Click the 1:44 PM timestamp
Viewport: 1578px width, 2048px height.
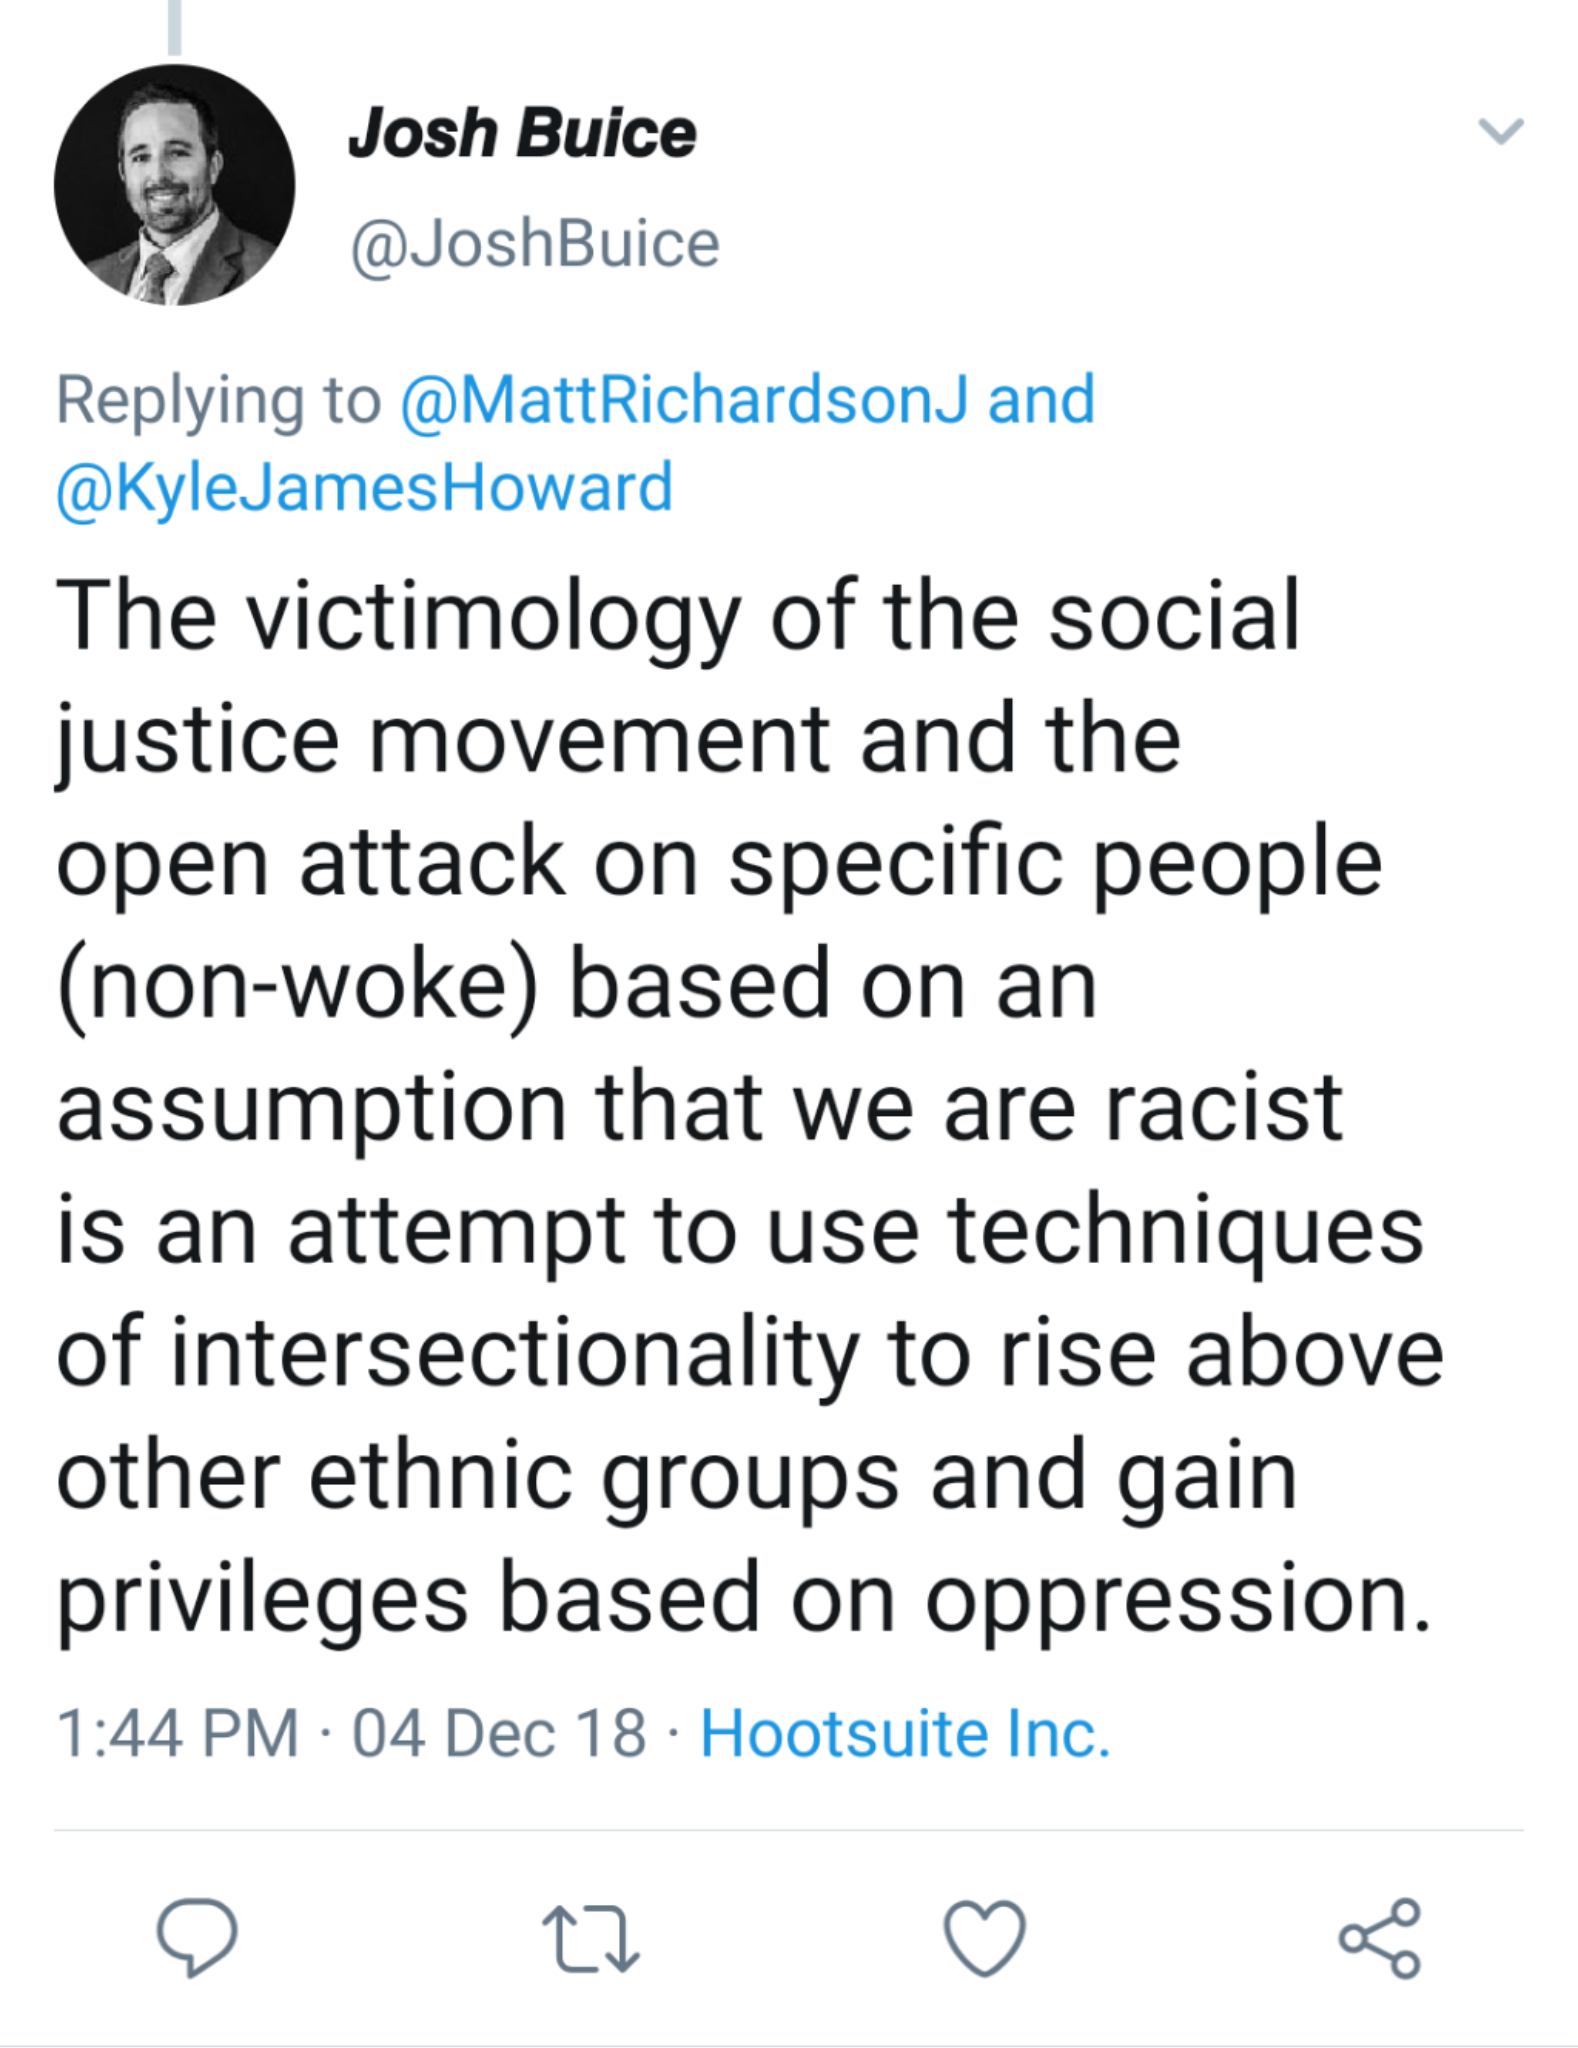177,1733
